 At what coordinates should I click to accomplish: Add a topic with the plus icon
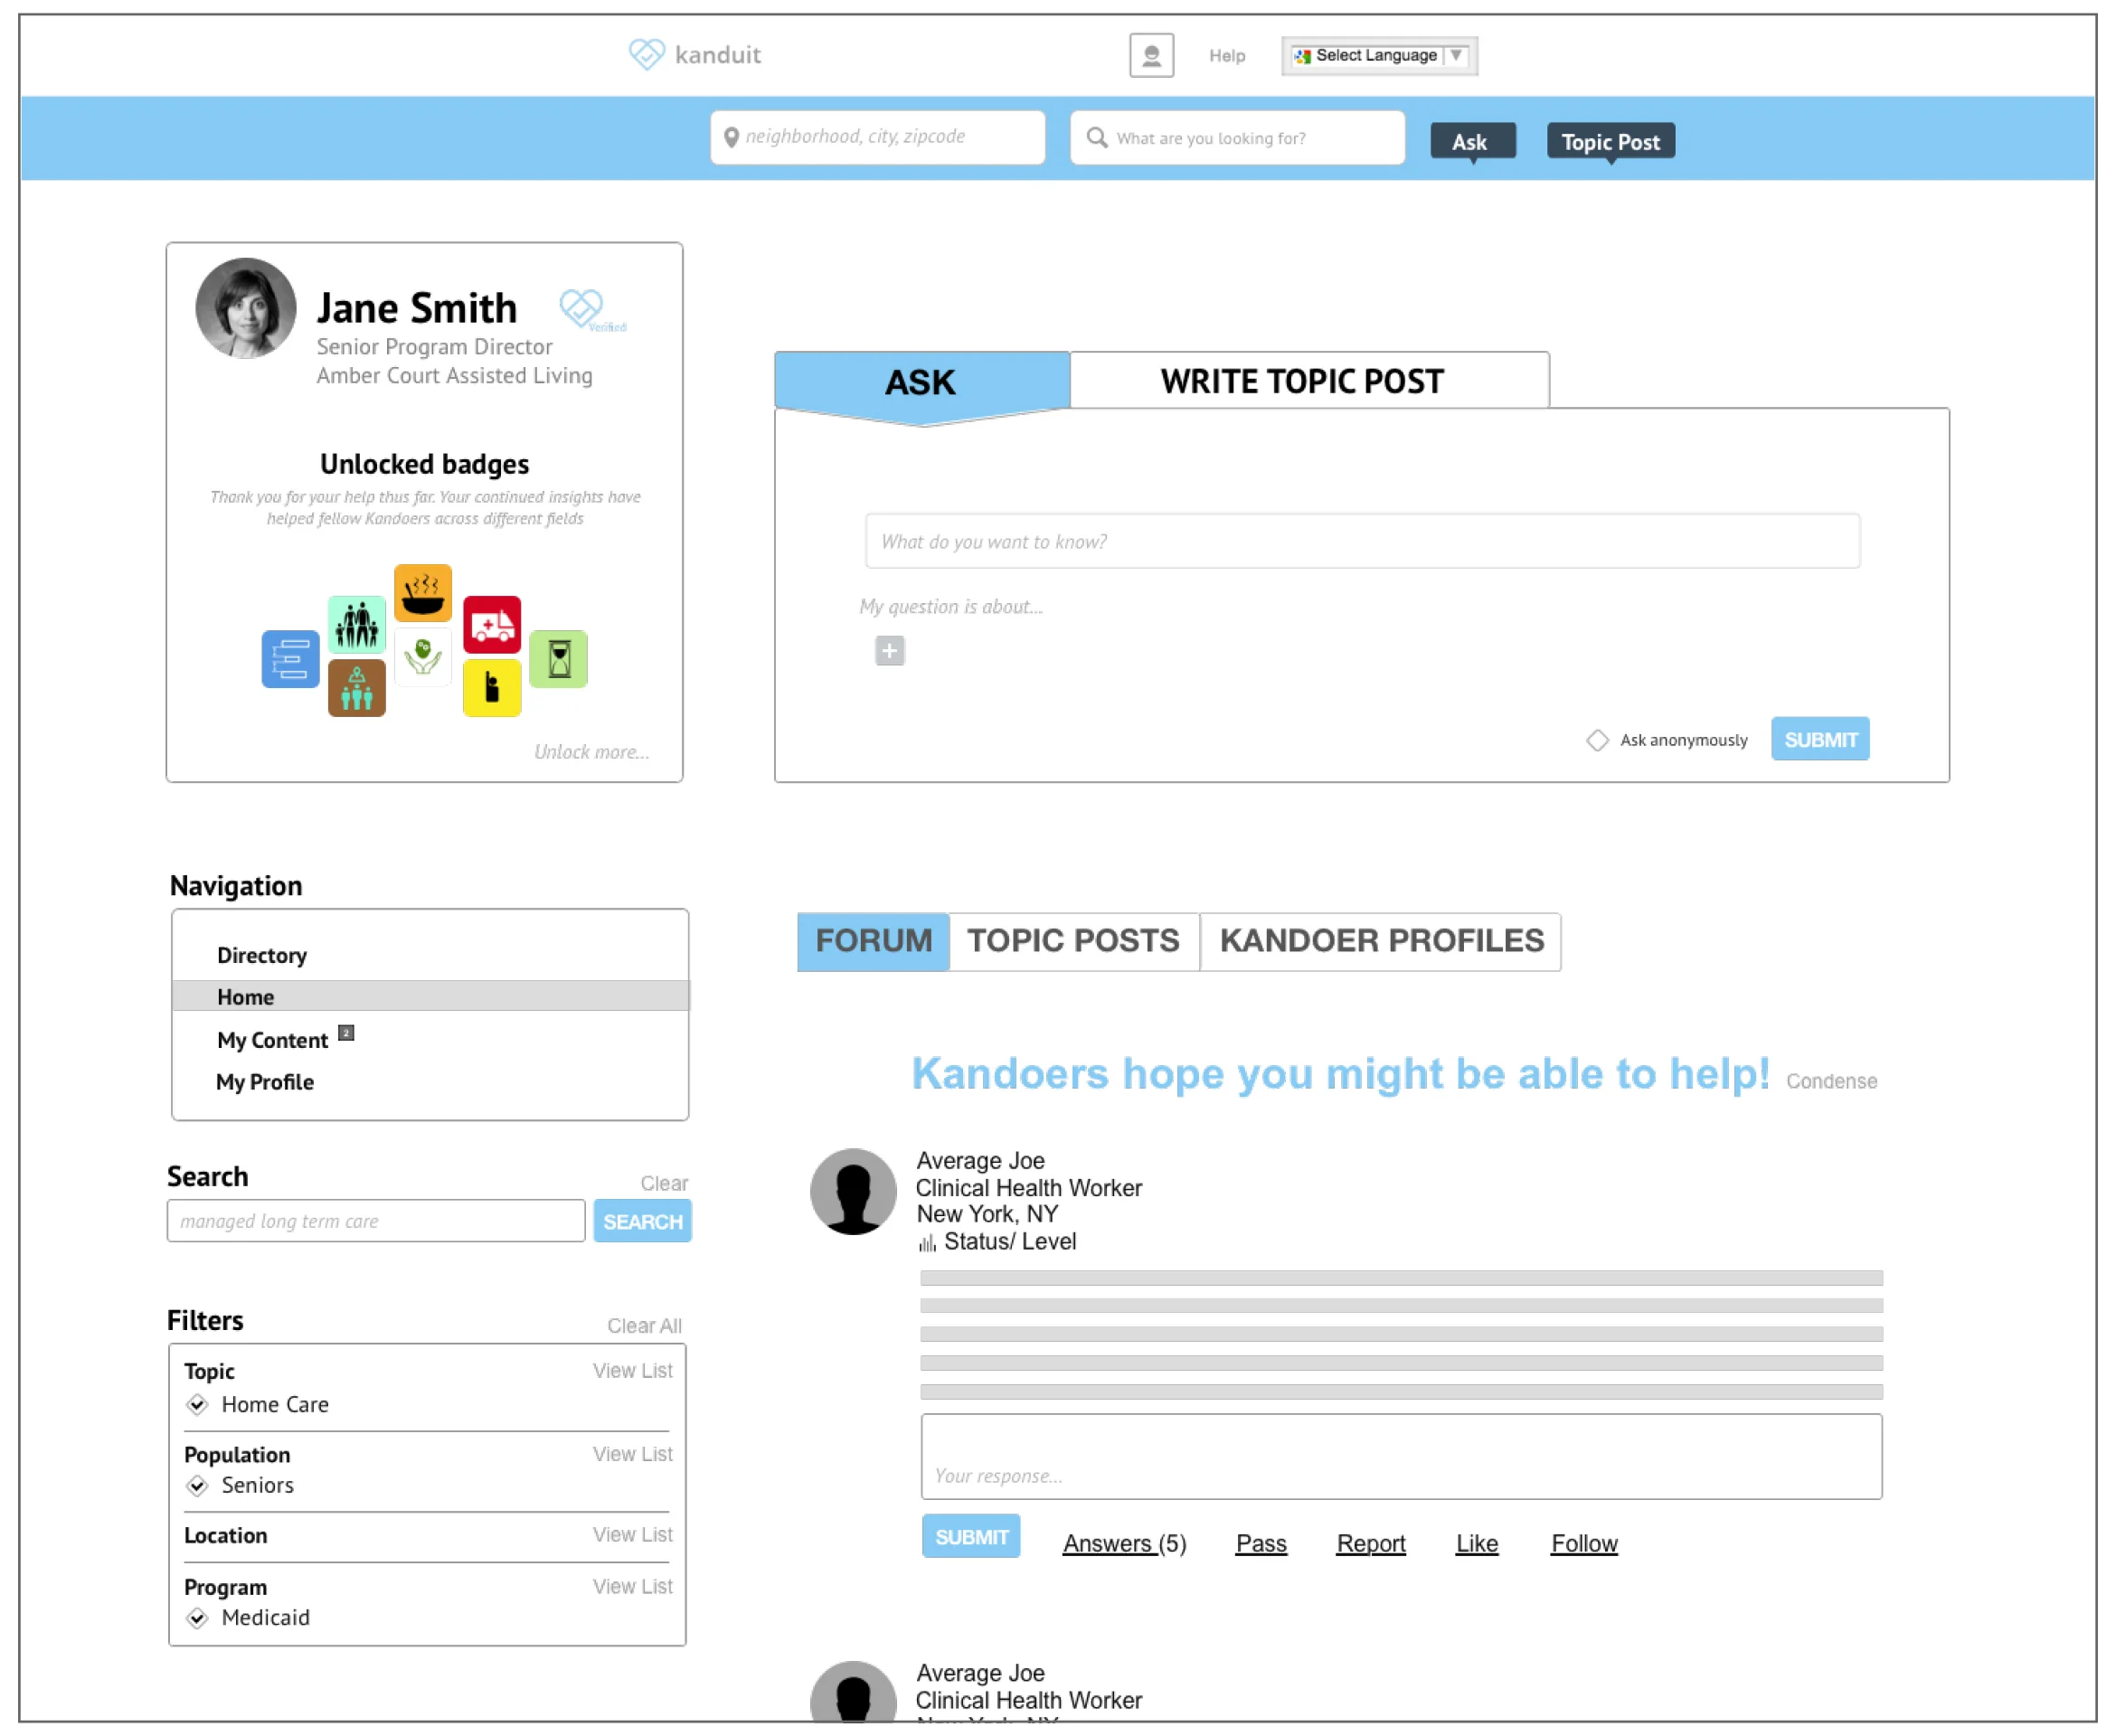[x=888, y=651]
